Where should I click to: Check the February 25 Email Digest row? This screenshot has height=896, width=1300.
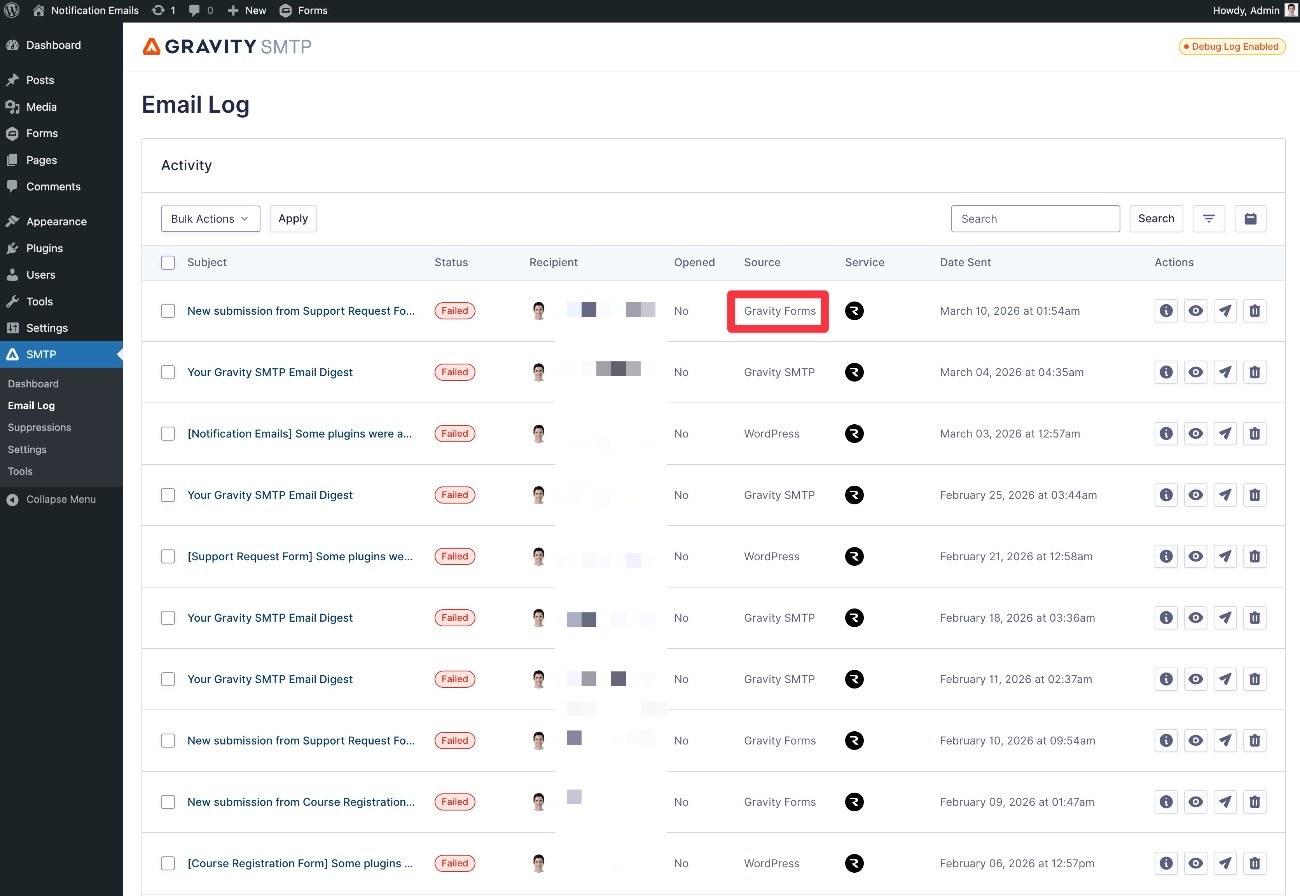click(168, 495)
